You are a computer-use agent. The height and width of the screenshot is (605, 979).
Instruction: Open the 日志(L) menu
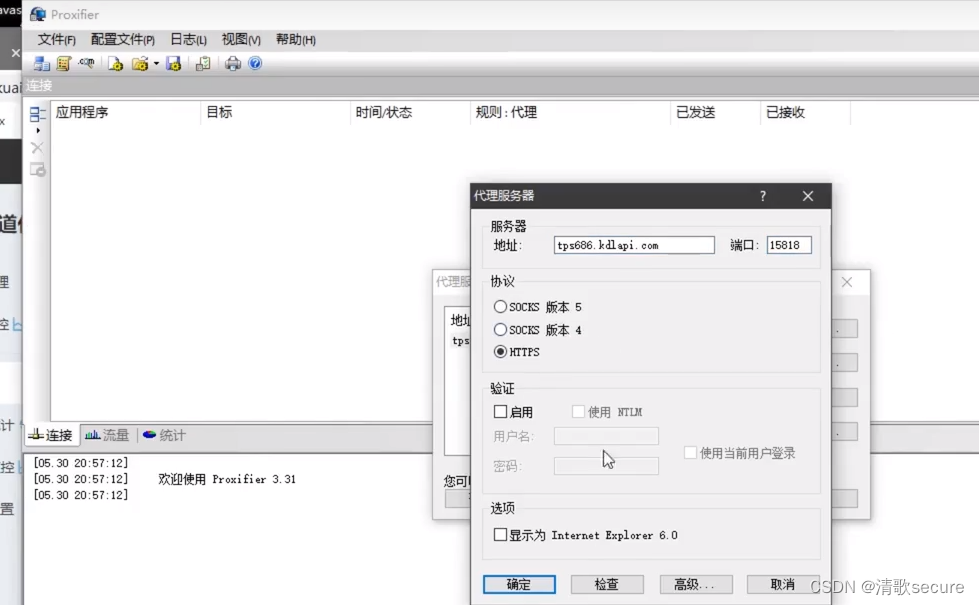(x=189, y=39)
